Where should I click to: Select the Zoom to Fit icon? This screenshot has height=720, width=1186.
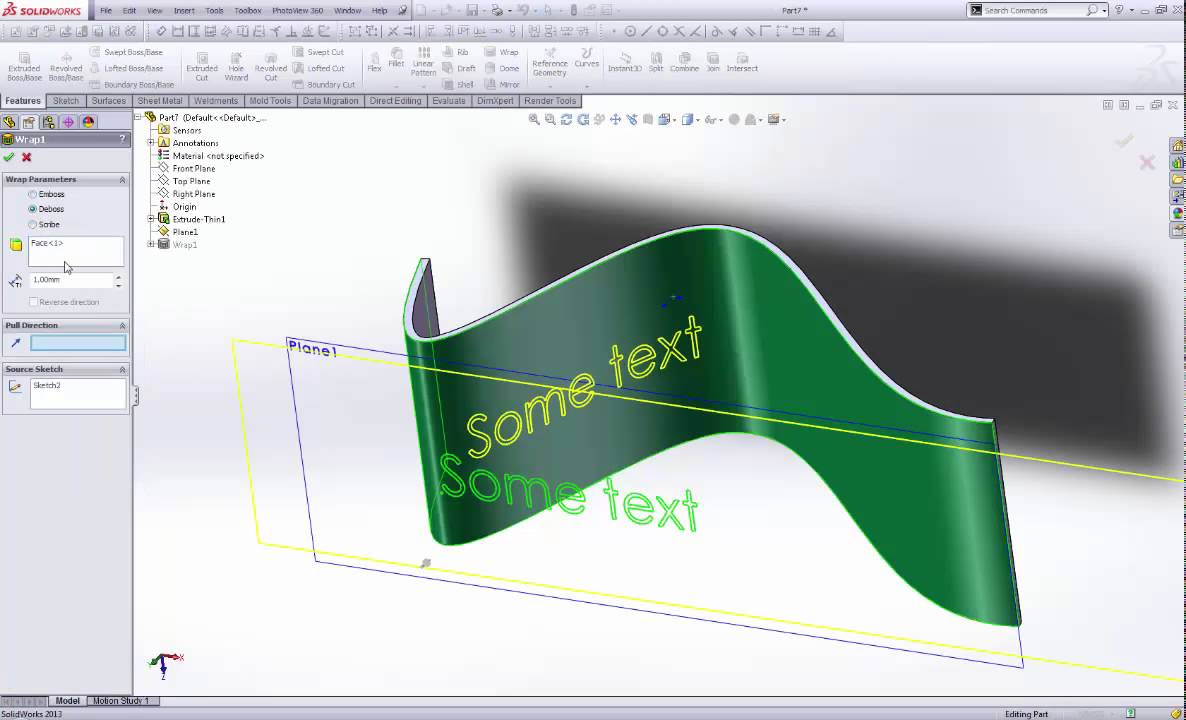pos(535,119)
